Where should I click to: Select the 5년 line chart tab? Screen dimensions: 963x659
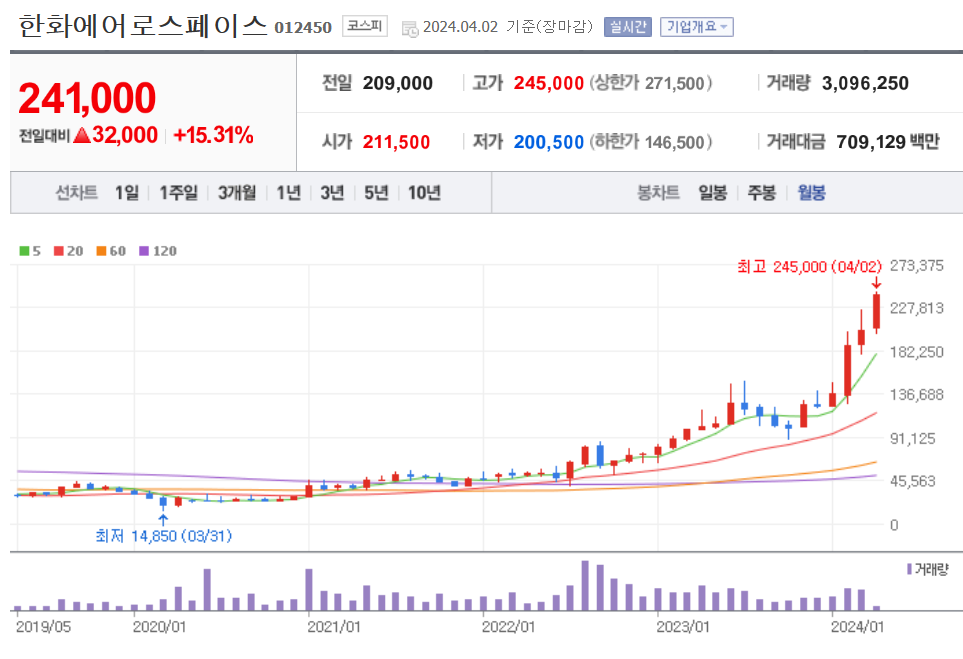[376, 193]
